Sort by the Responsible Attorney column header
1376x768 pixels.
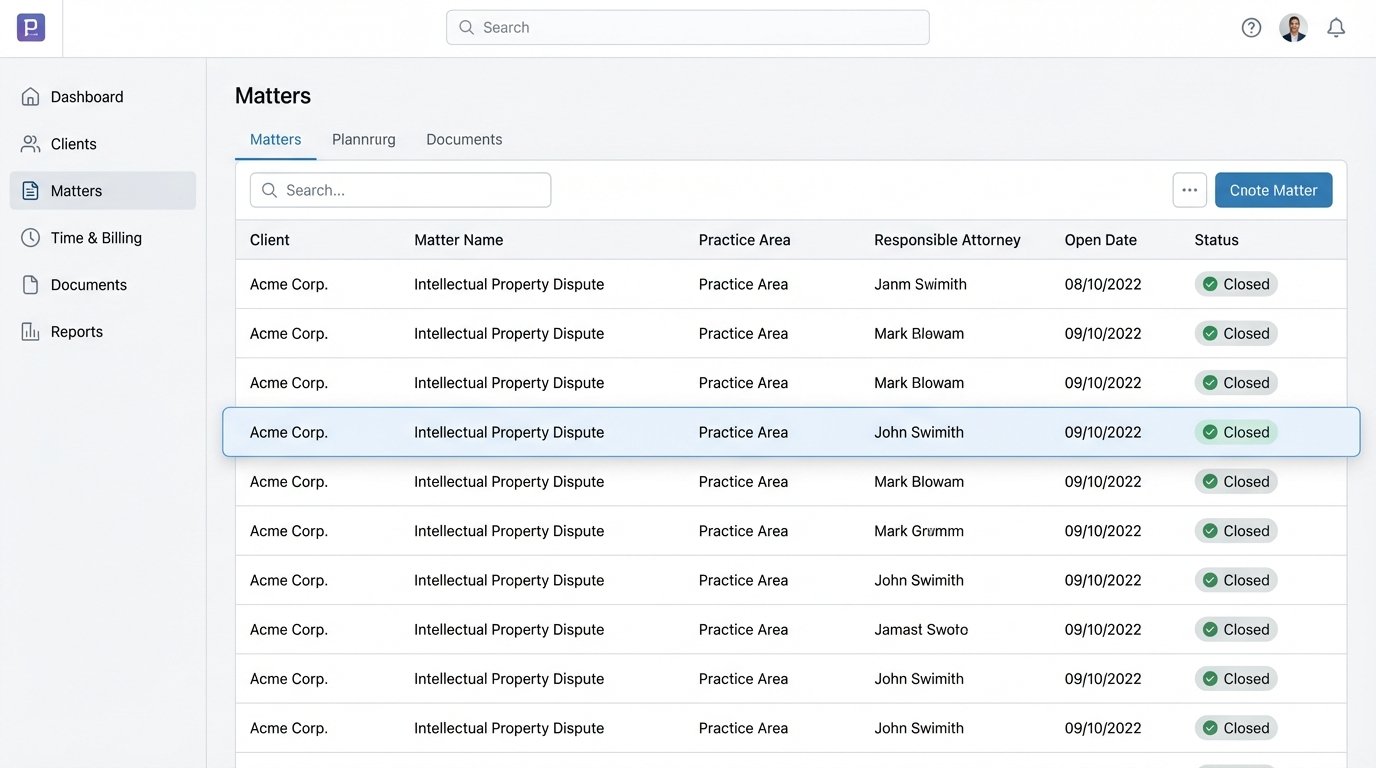tap(947, 240)
